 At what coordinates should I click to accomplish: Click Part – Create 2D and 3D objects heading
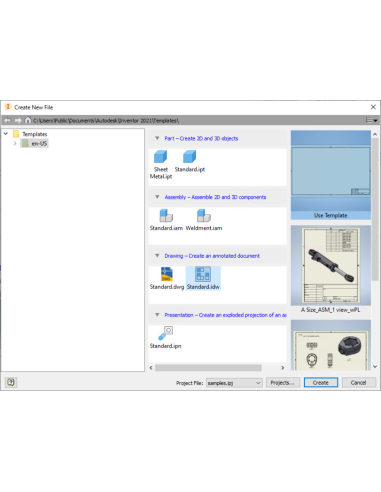point(201,138)
